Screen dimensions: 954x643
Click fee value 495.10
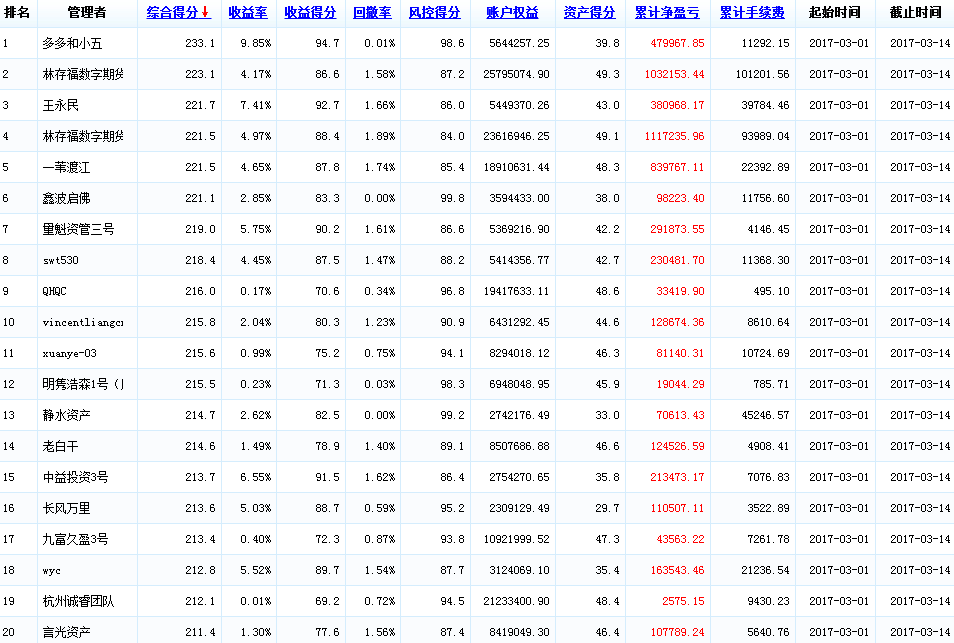[x=771, y=291]
